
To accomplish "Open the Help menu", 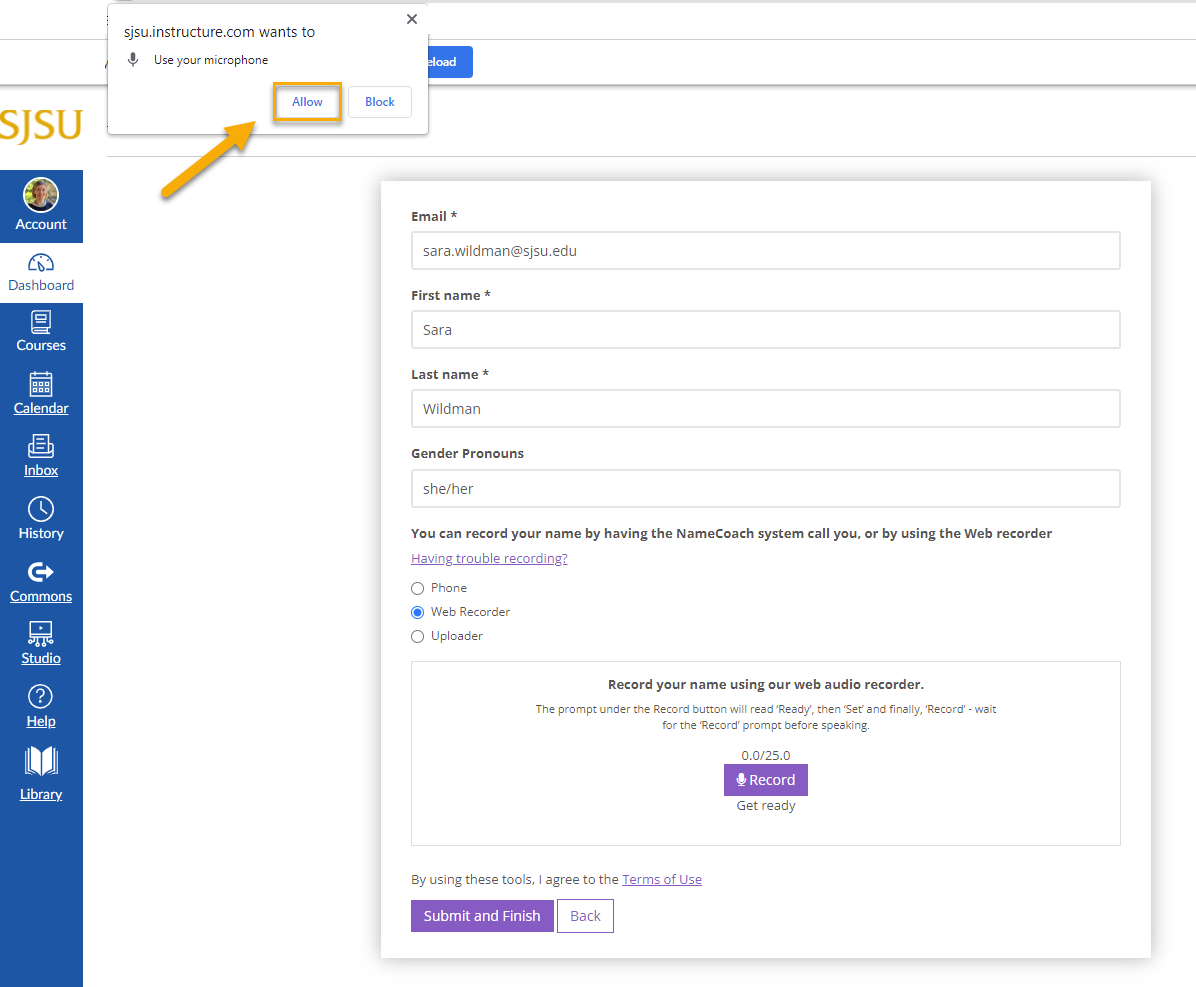I will point(41,706).
